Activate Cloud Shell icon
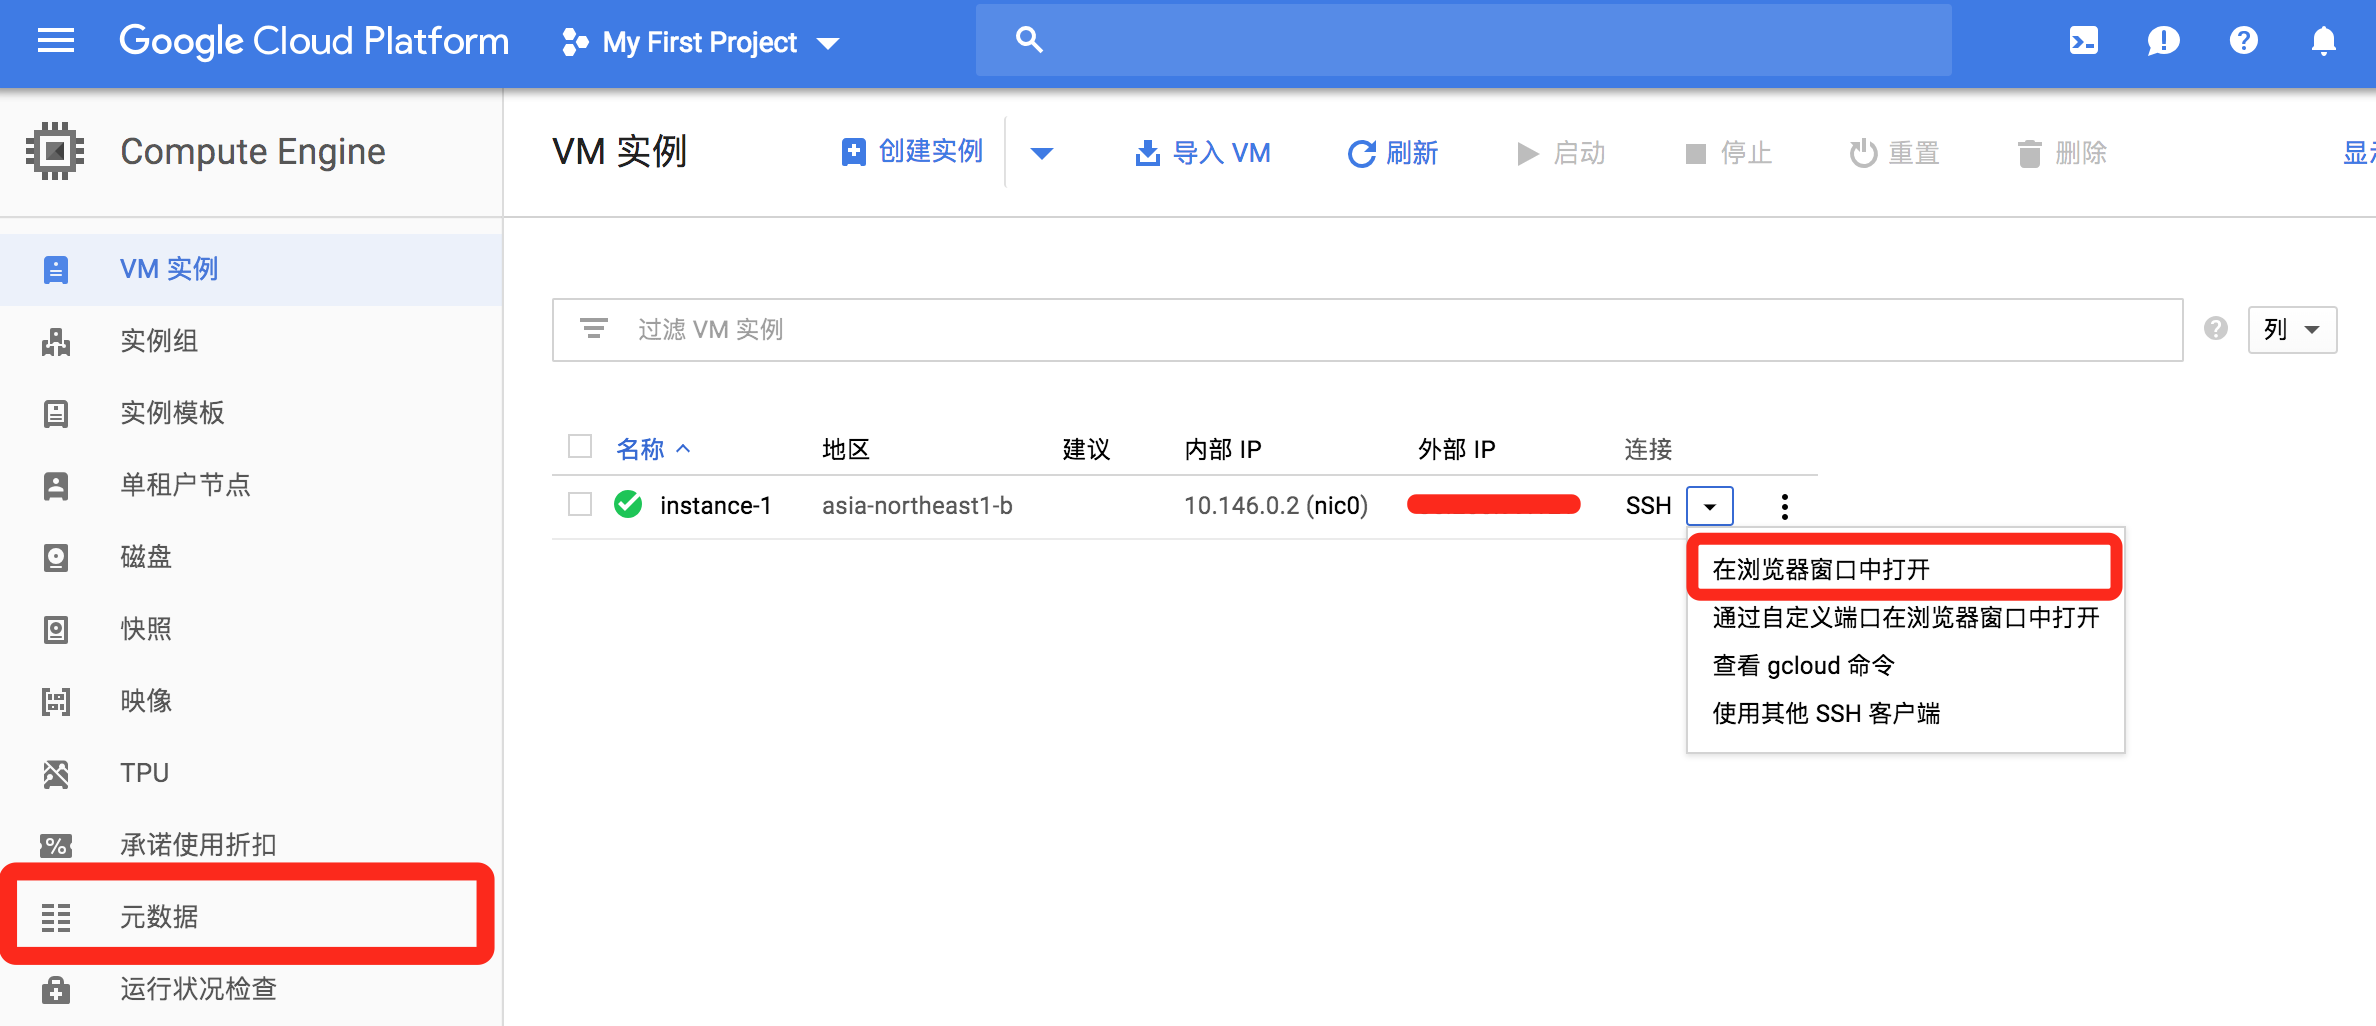This screenshot has width=2376, height=1026. tap(2084, 41)
